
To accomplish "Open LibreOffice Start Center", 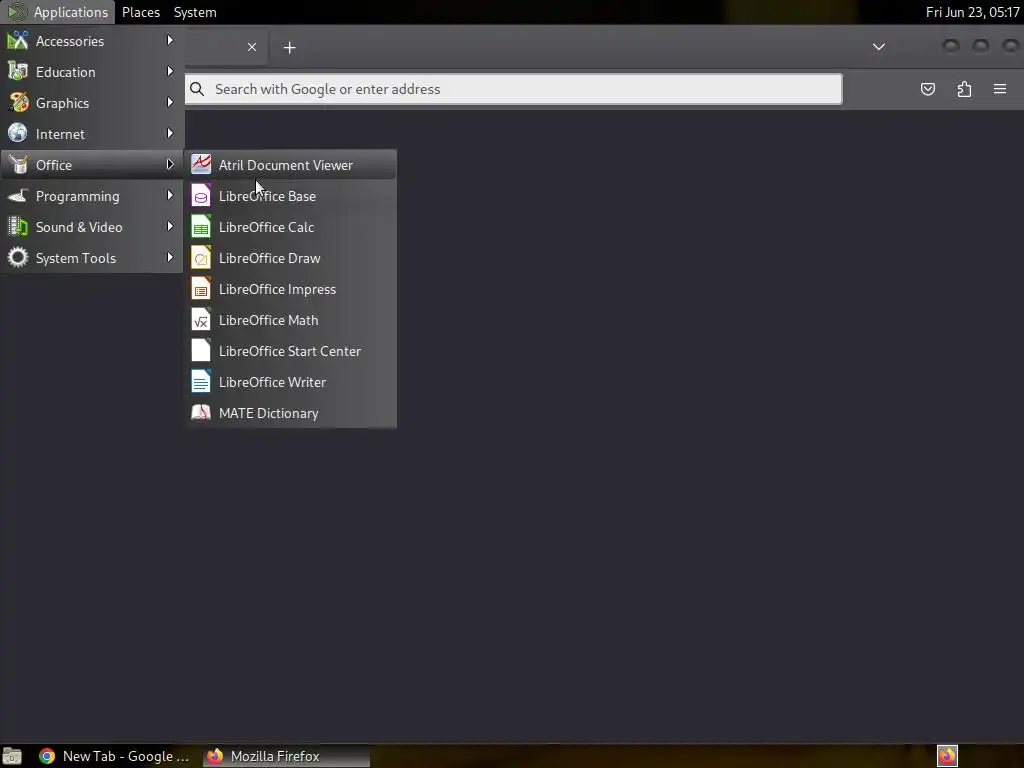I will coord(291,351).
